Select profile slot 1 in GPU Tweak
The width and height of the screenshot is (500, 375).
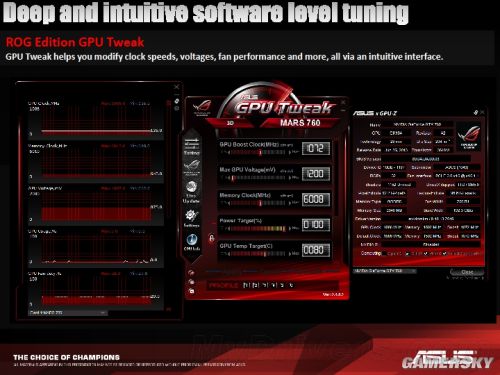246,285
